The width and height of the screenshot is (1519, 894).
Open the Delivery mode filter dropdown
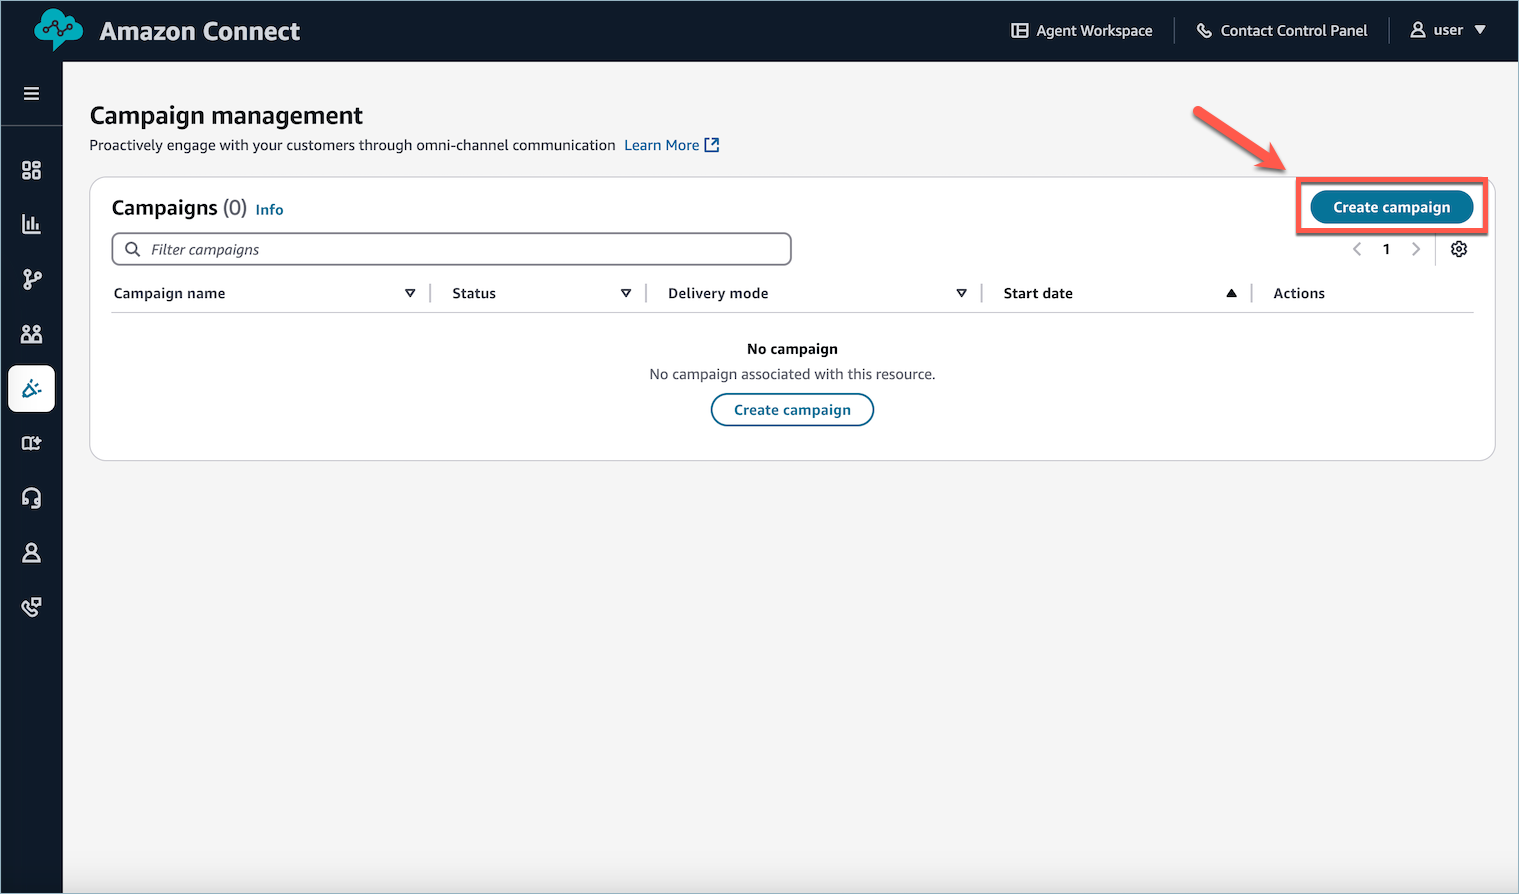961,292
